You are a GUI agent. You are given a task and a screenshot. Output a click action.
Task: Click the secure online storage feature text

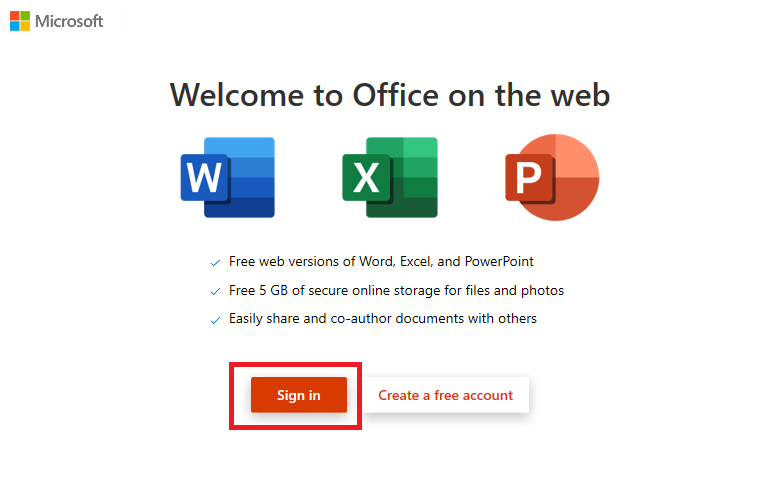tap(396, 290)
